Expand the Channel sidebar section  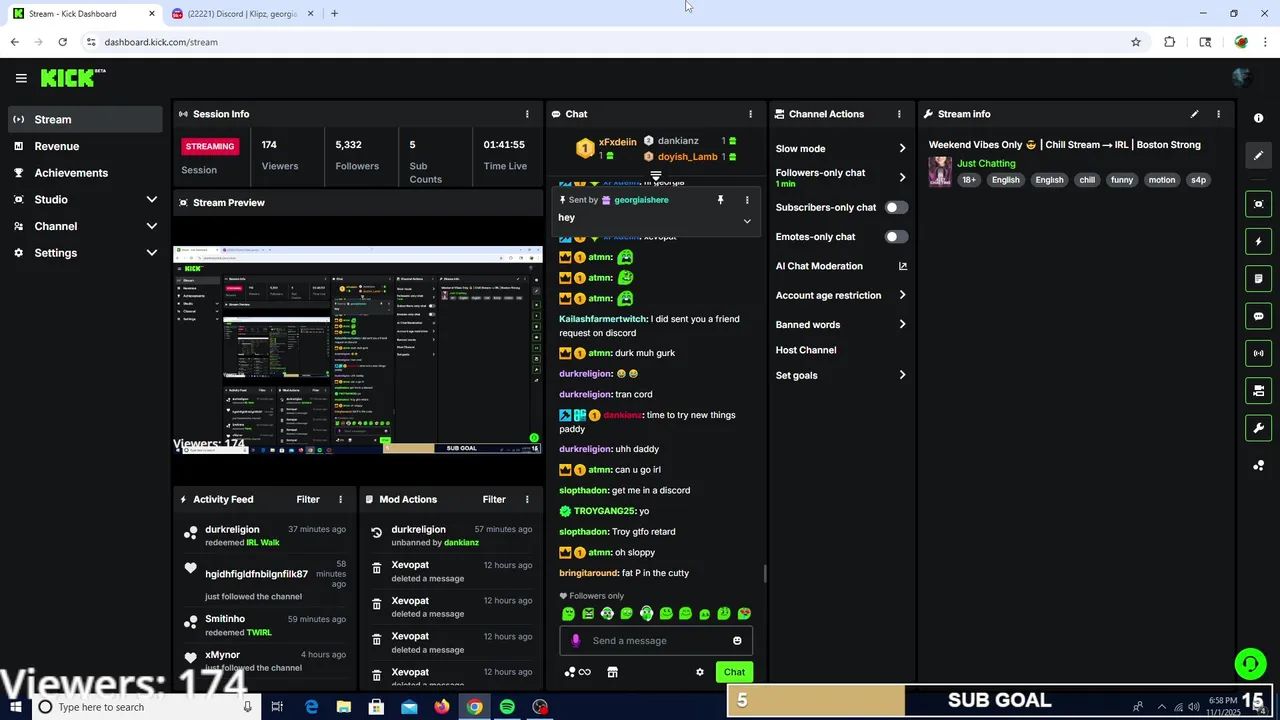[152, 226]
